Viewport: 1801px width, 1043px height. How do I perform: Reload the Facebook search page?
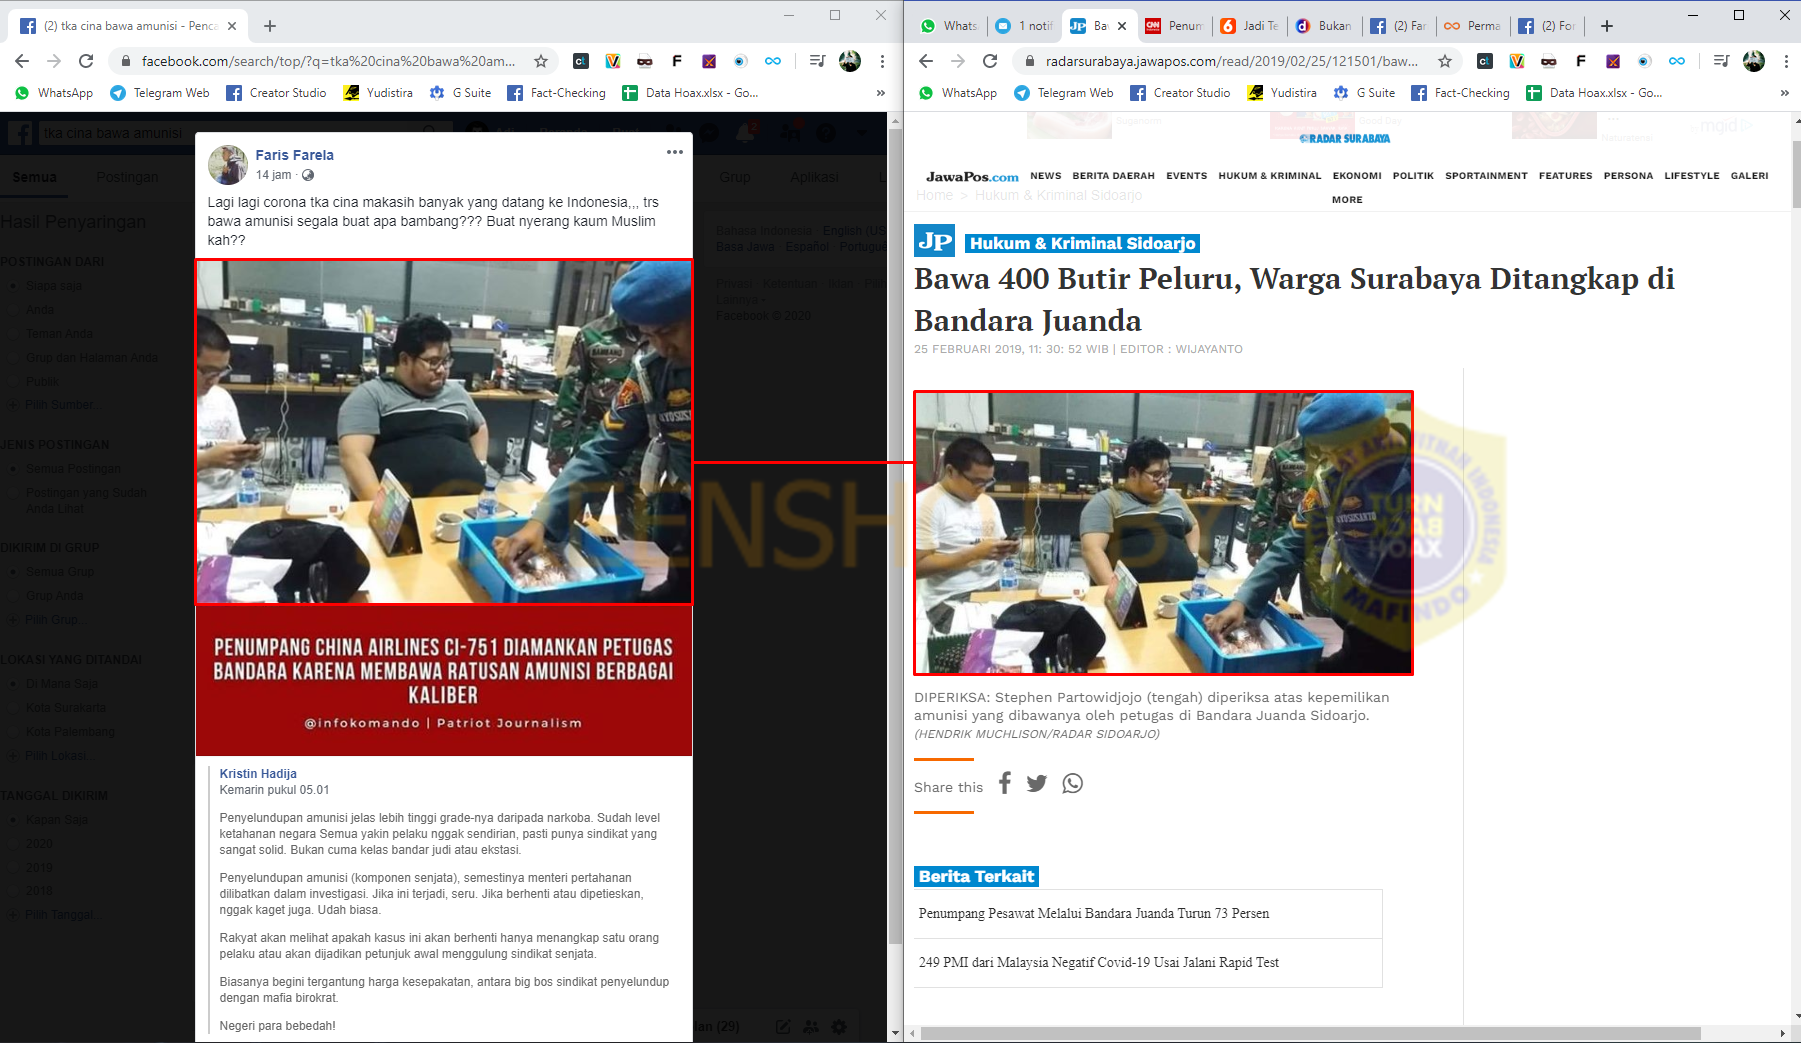[x=86, y=61]
